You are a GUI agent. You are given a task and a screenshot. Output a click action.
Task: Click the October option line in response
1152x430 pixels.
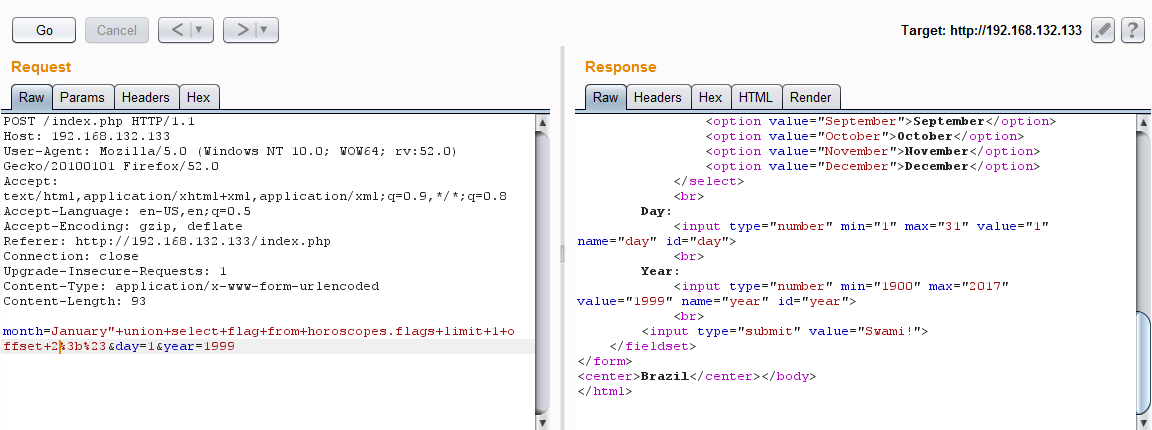click(x=865, y=136)
